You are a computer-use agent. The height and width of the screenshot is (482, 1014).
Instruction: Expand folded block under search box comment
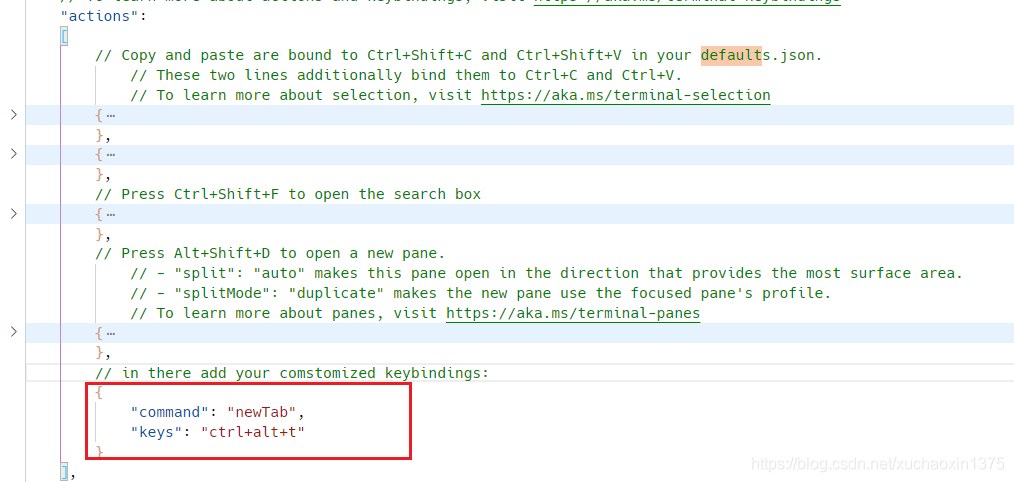14,214
